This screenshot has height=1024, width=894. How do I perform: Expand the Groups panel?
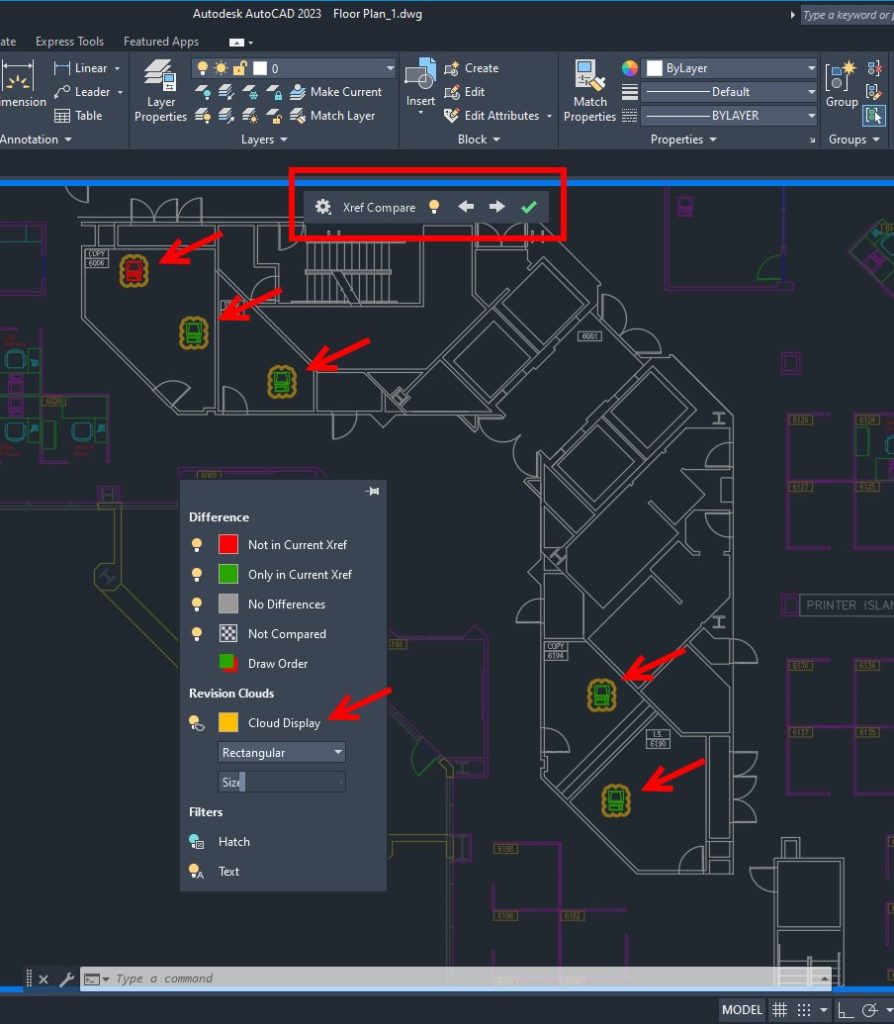854,140
